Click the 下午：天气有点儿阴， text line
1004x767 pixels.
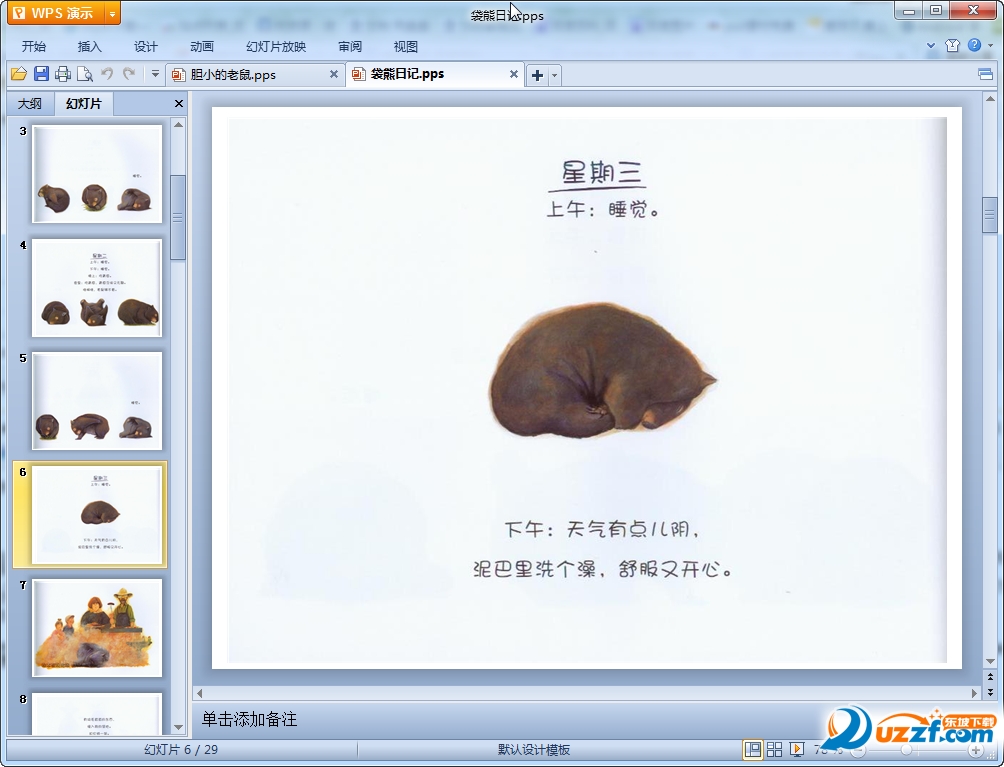601,529
